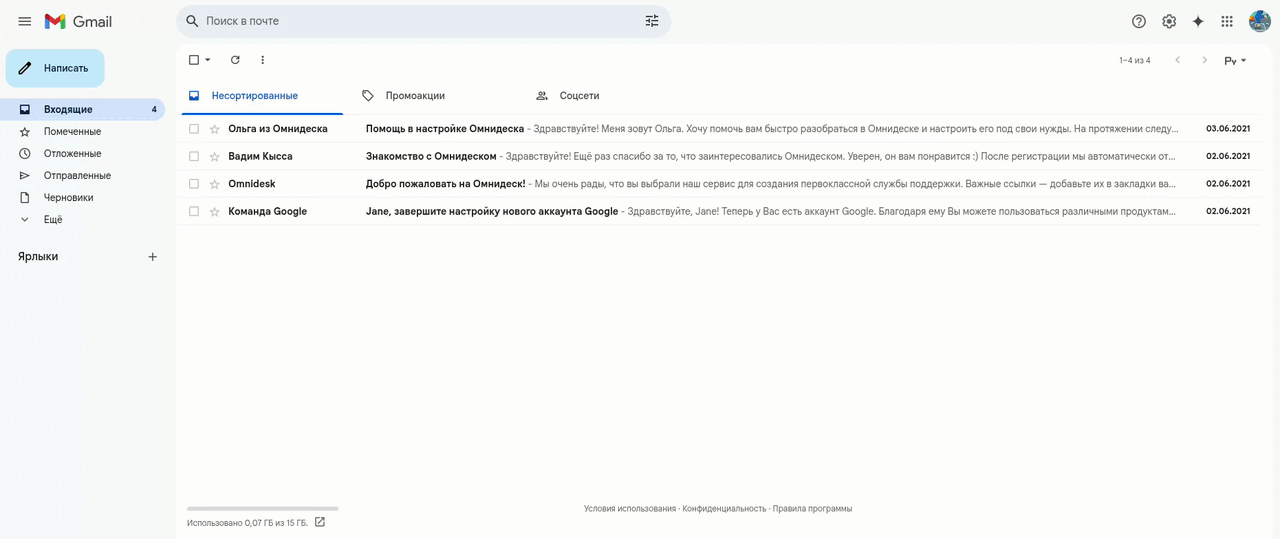The height and width of the screenshot is (539, 1280).
Task: Open the main menu hamburger icon
Action: pyautogui.click(x=25, y=21)
